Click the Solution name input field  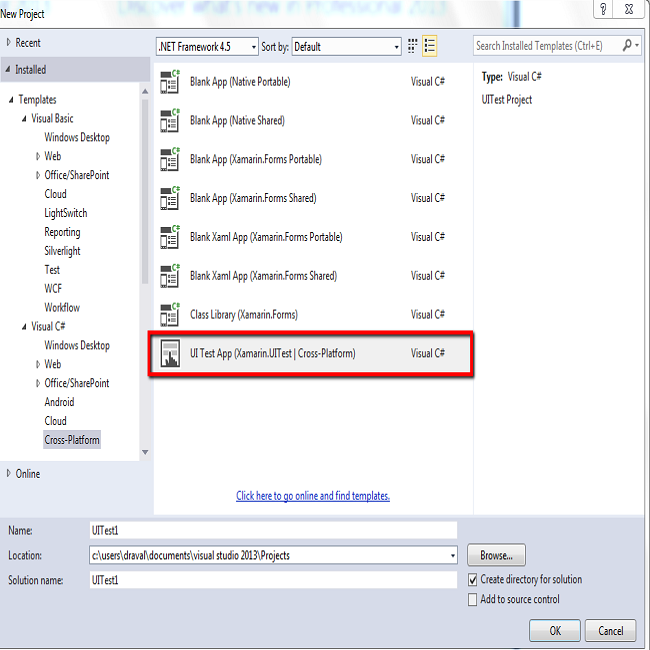(273, 580)
